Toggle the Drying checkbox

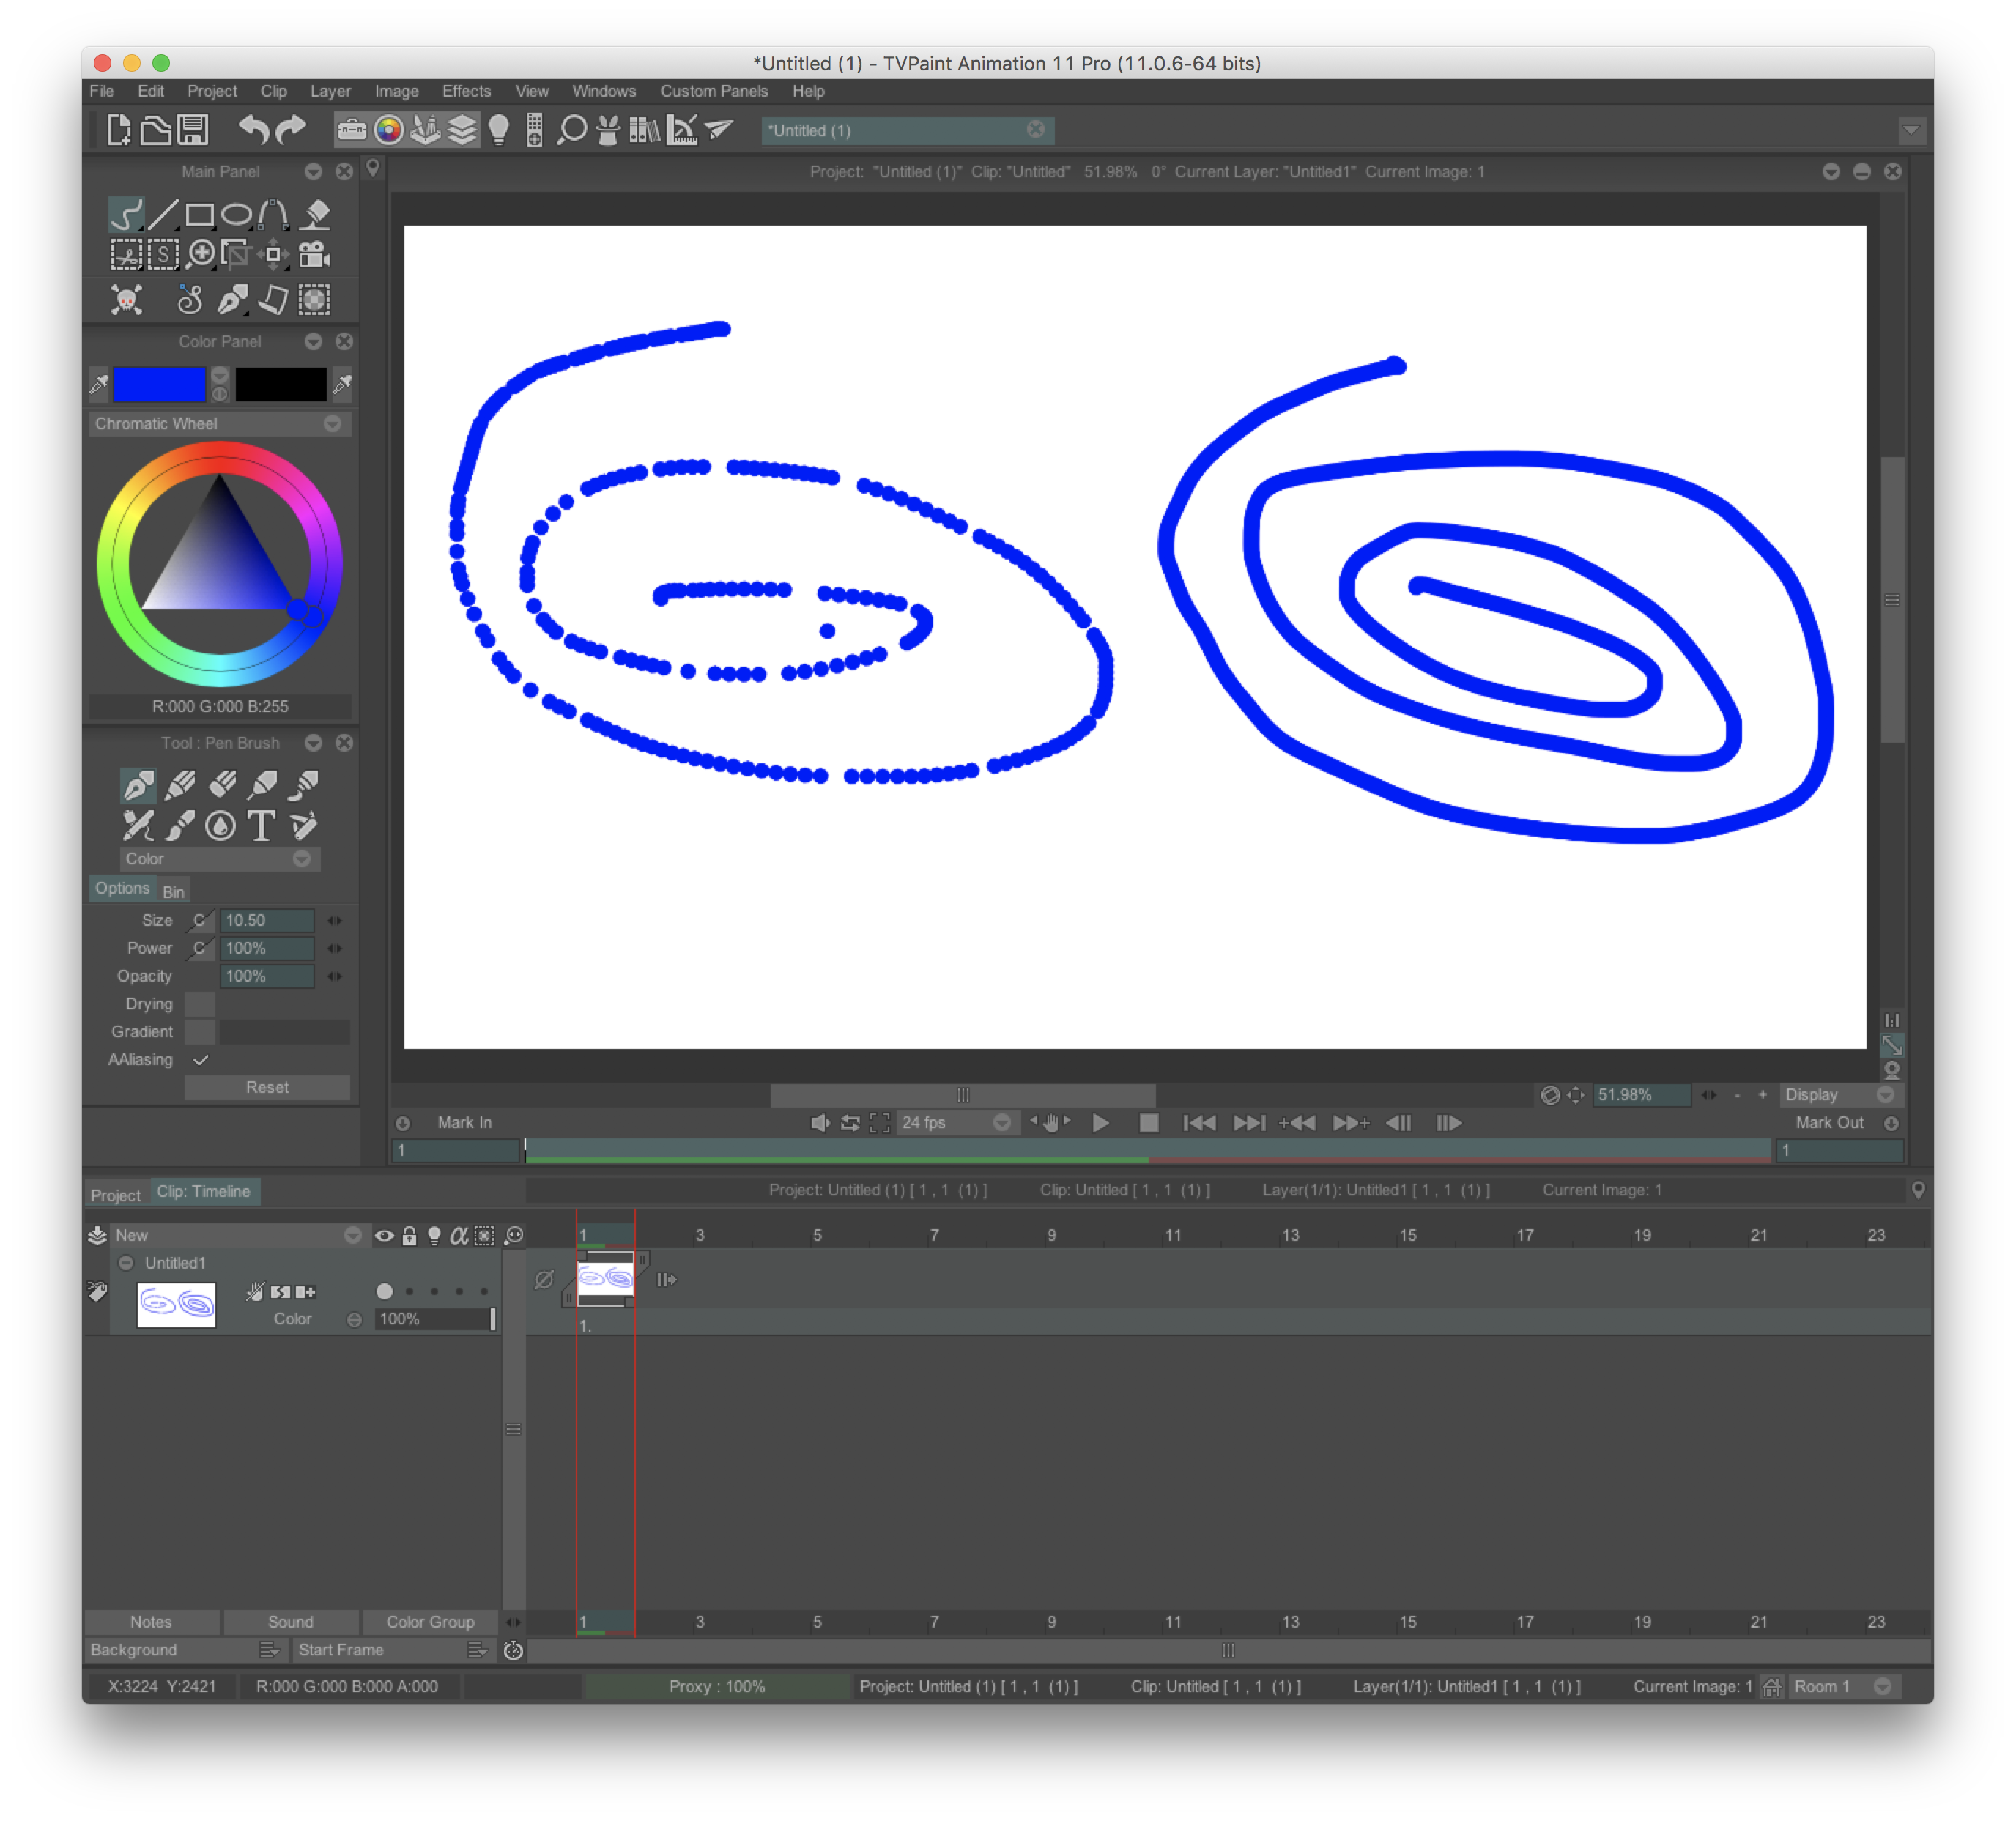coord(200,1004)
